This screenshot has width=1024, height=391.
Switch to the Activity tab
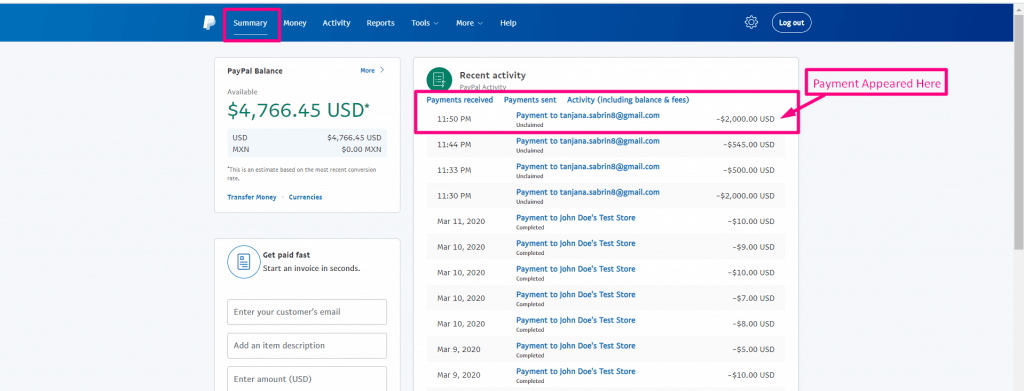[336, 23]
